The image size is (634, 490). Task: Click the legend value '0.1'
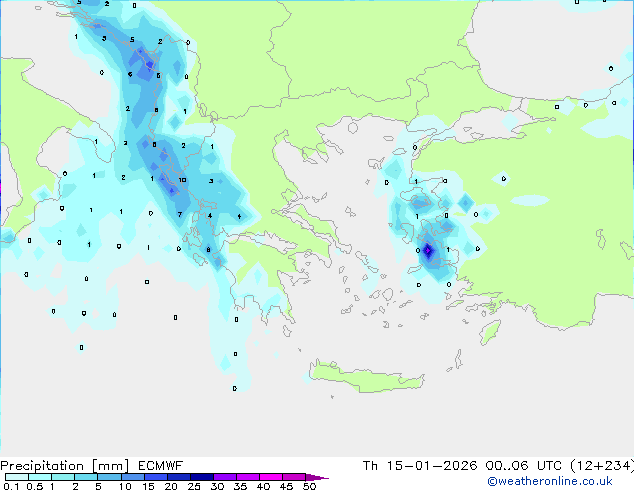point(11,486)
